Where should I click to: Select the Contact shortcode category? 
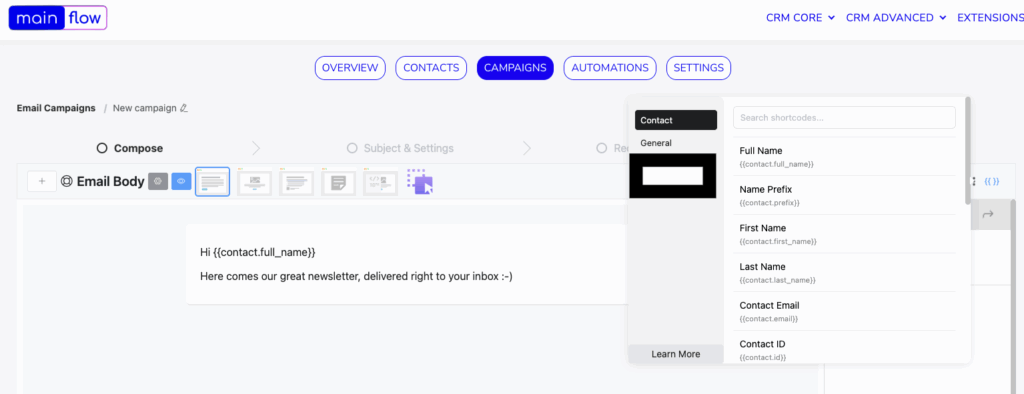coord(676,120)
